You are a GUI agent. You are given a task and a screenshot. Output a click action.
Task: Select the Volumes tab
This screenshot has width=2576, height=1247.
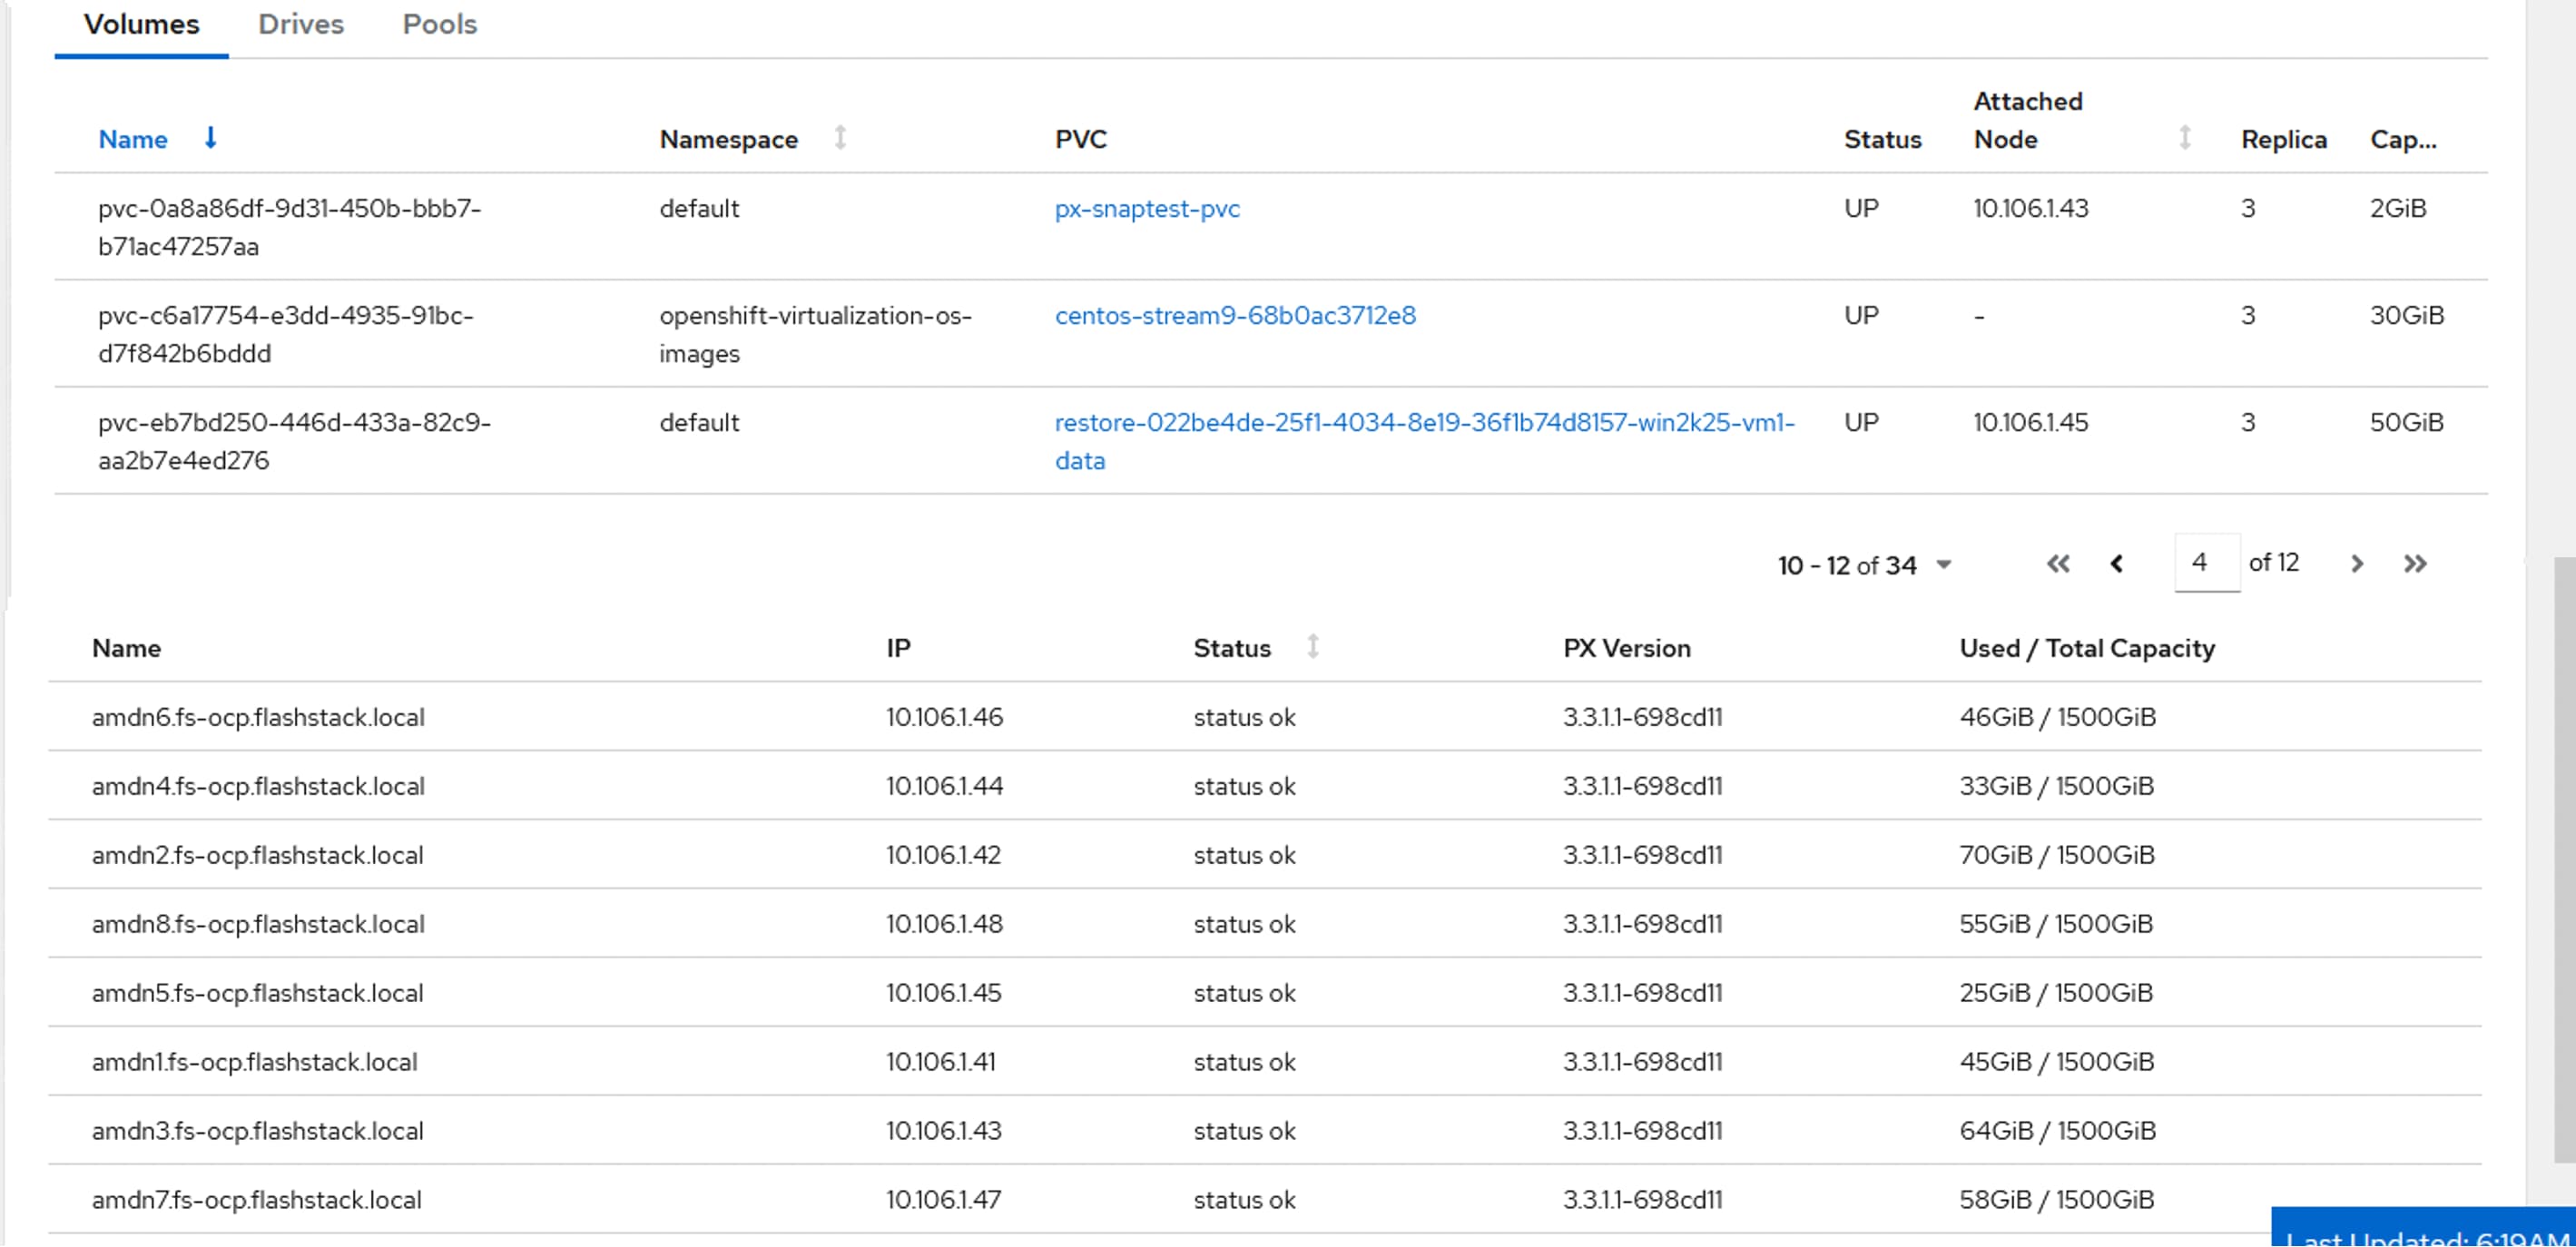[x=141, y=24]
